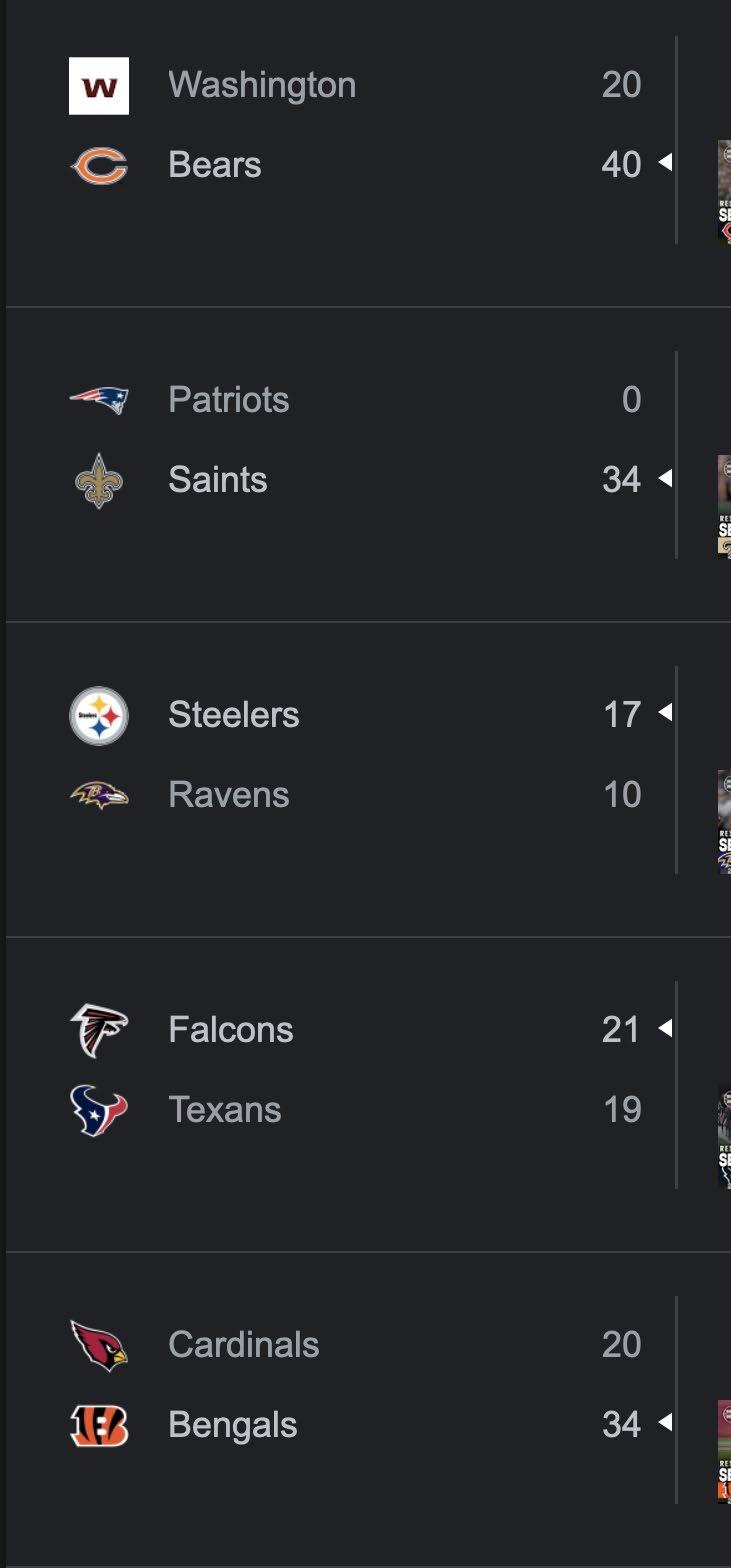This screenshot has width=731, height=1568.
Task: Open Falcons vs Texans recap thumbnail
Action: pos(724,1136)
